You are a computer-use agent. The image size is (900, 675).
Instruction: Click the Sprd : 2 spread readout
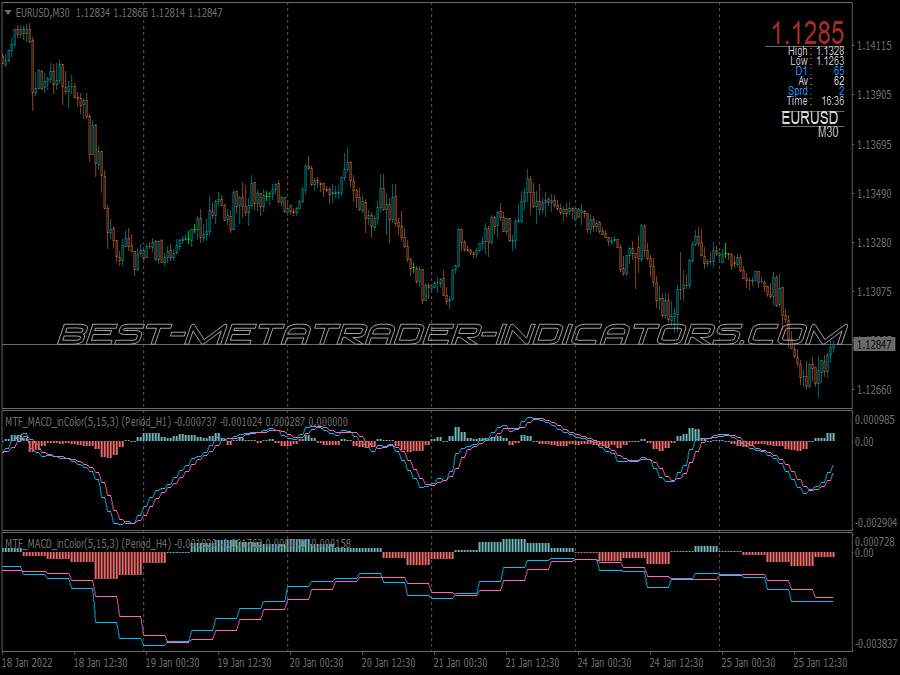click(816, 91)
